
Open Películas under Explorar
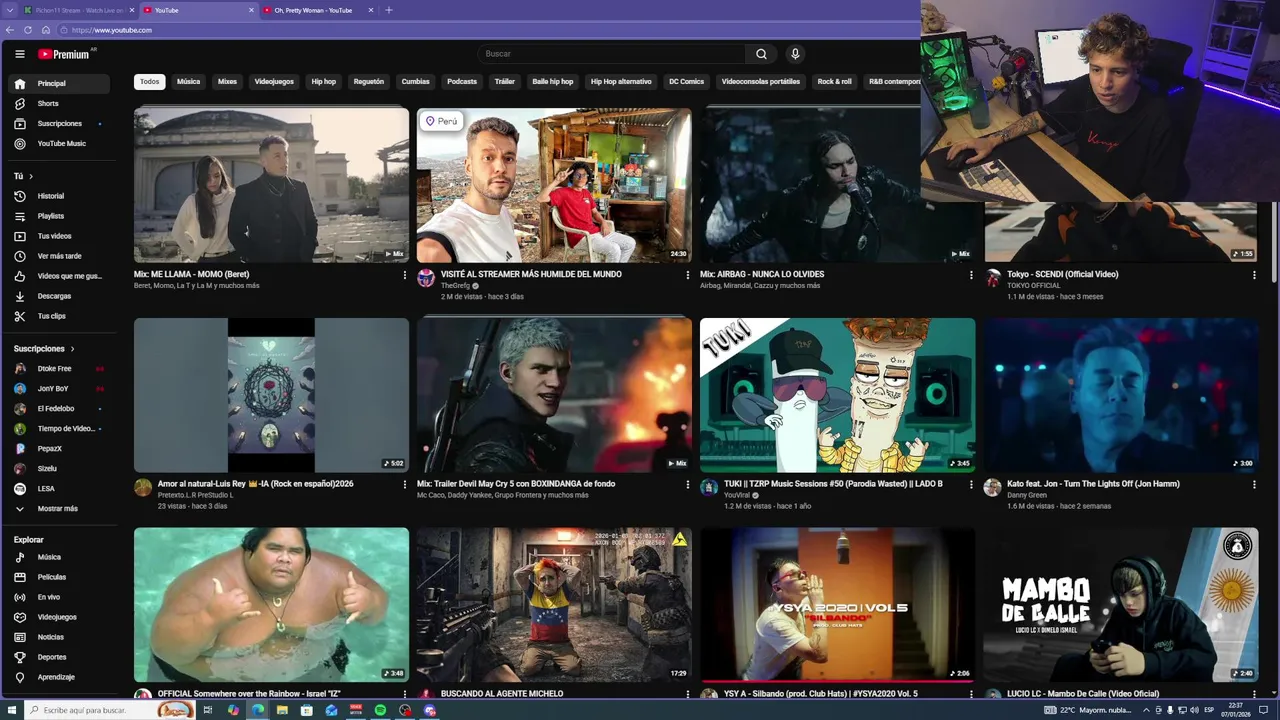(x=60, y=577)
